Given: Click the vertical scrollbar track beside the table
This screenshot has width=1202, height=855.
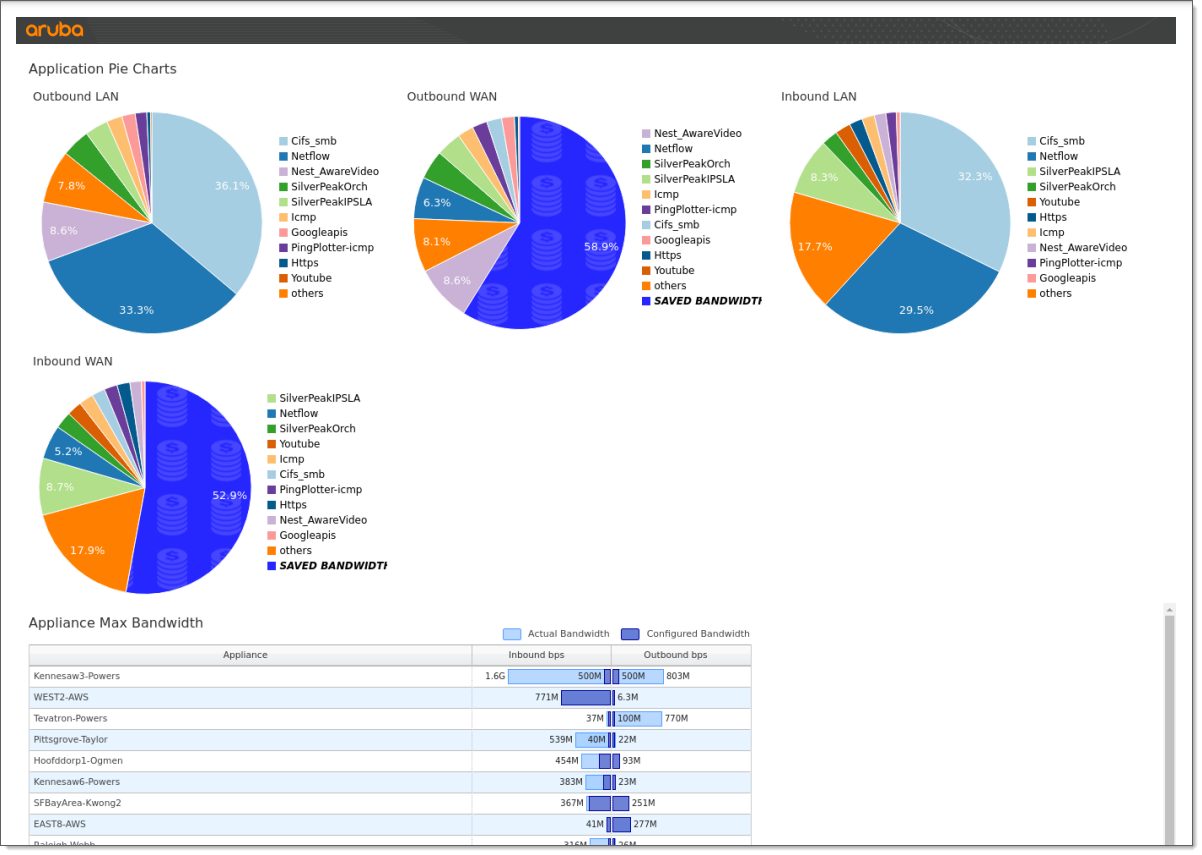Looking at the screenshot, I should point(1169,730).
